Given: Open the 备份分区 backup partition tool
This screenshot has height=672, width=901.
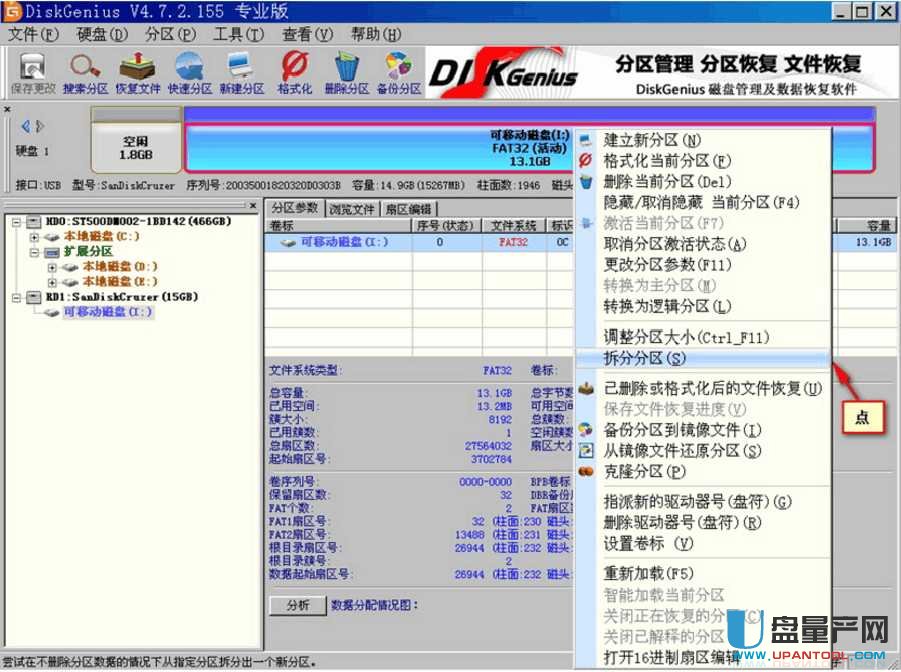Looking at the screenshot, I should pyautogui.click(x=398, y=73).
